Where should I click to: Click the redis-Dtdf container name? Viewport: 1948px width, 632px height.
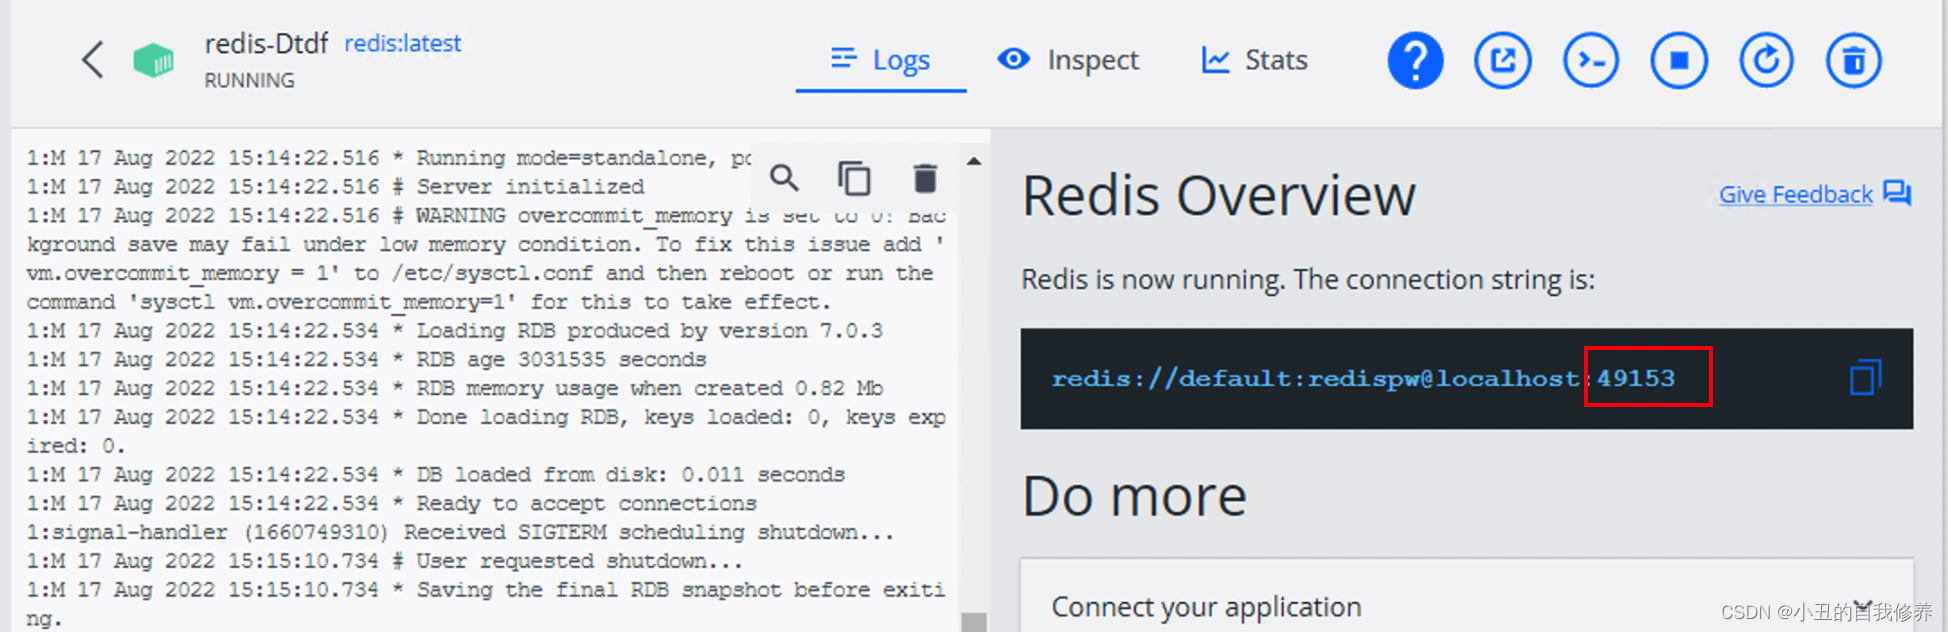pyautogui.click(x=266, y=44)
